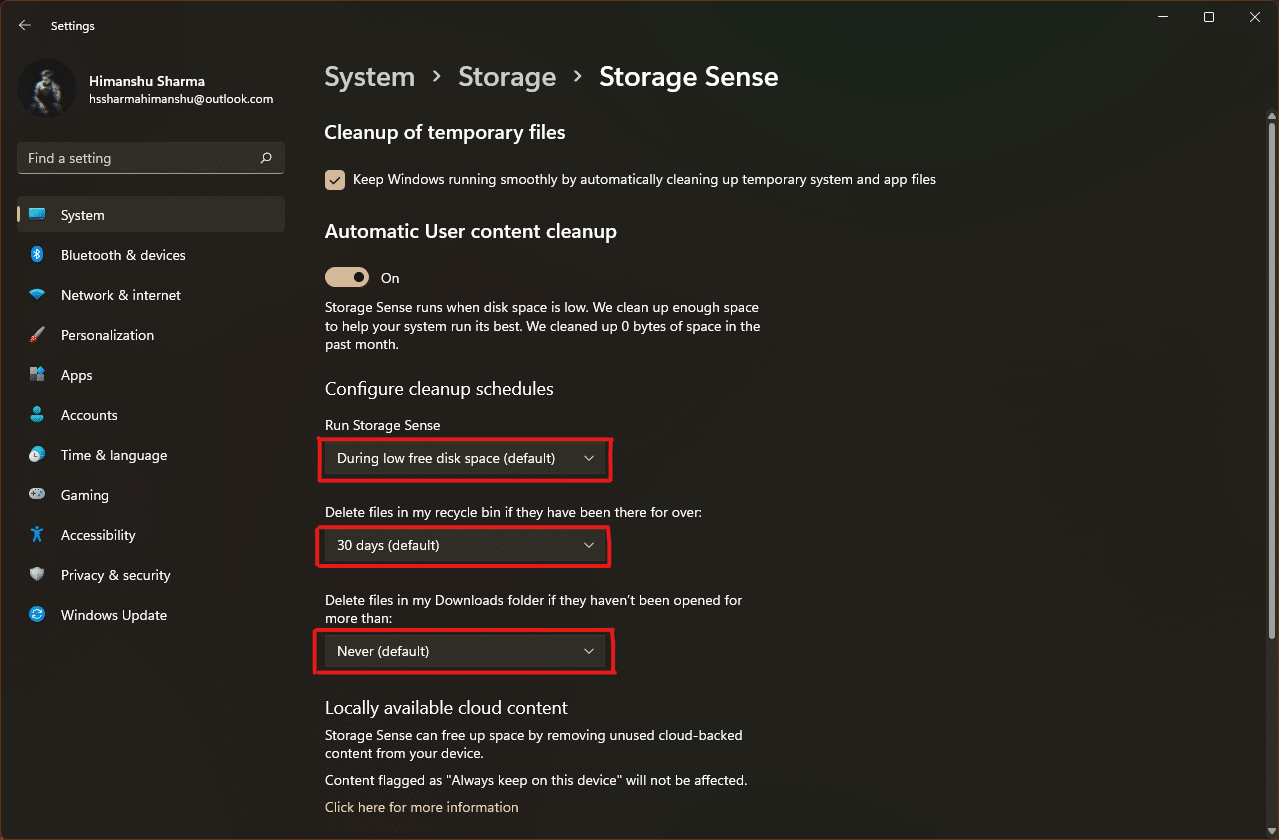This screenshot has height=840, width=1279.
Task: Open Network & internet via the Wi-Fi icon
Action: pyautogui.click(x=37, y=295)
